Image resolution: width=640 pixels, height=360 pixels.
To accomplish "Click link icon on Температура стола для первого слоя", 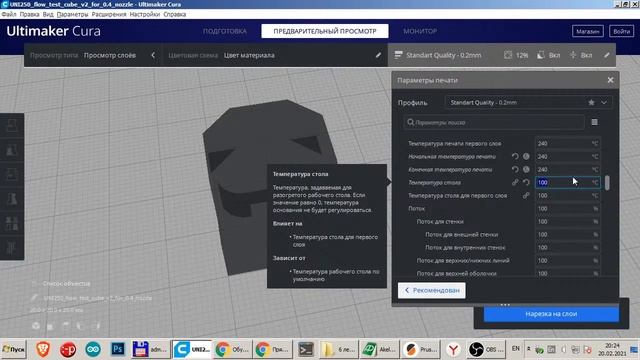I will pyautogui.click(x=526, y=196).
